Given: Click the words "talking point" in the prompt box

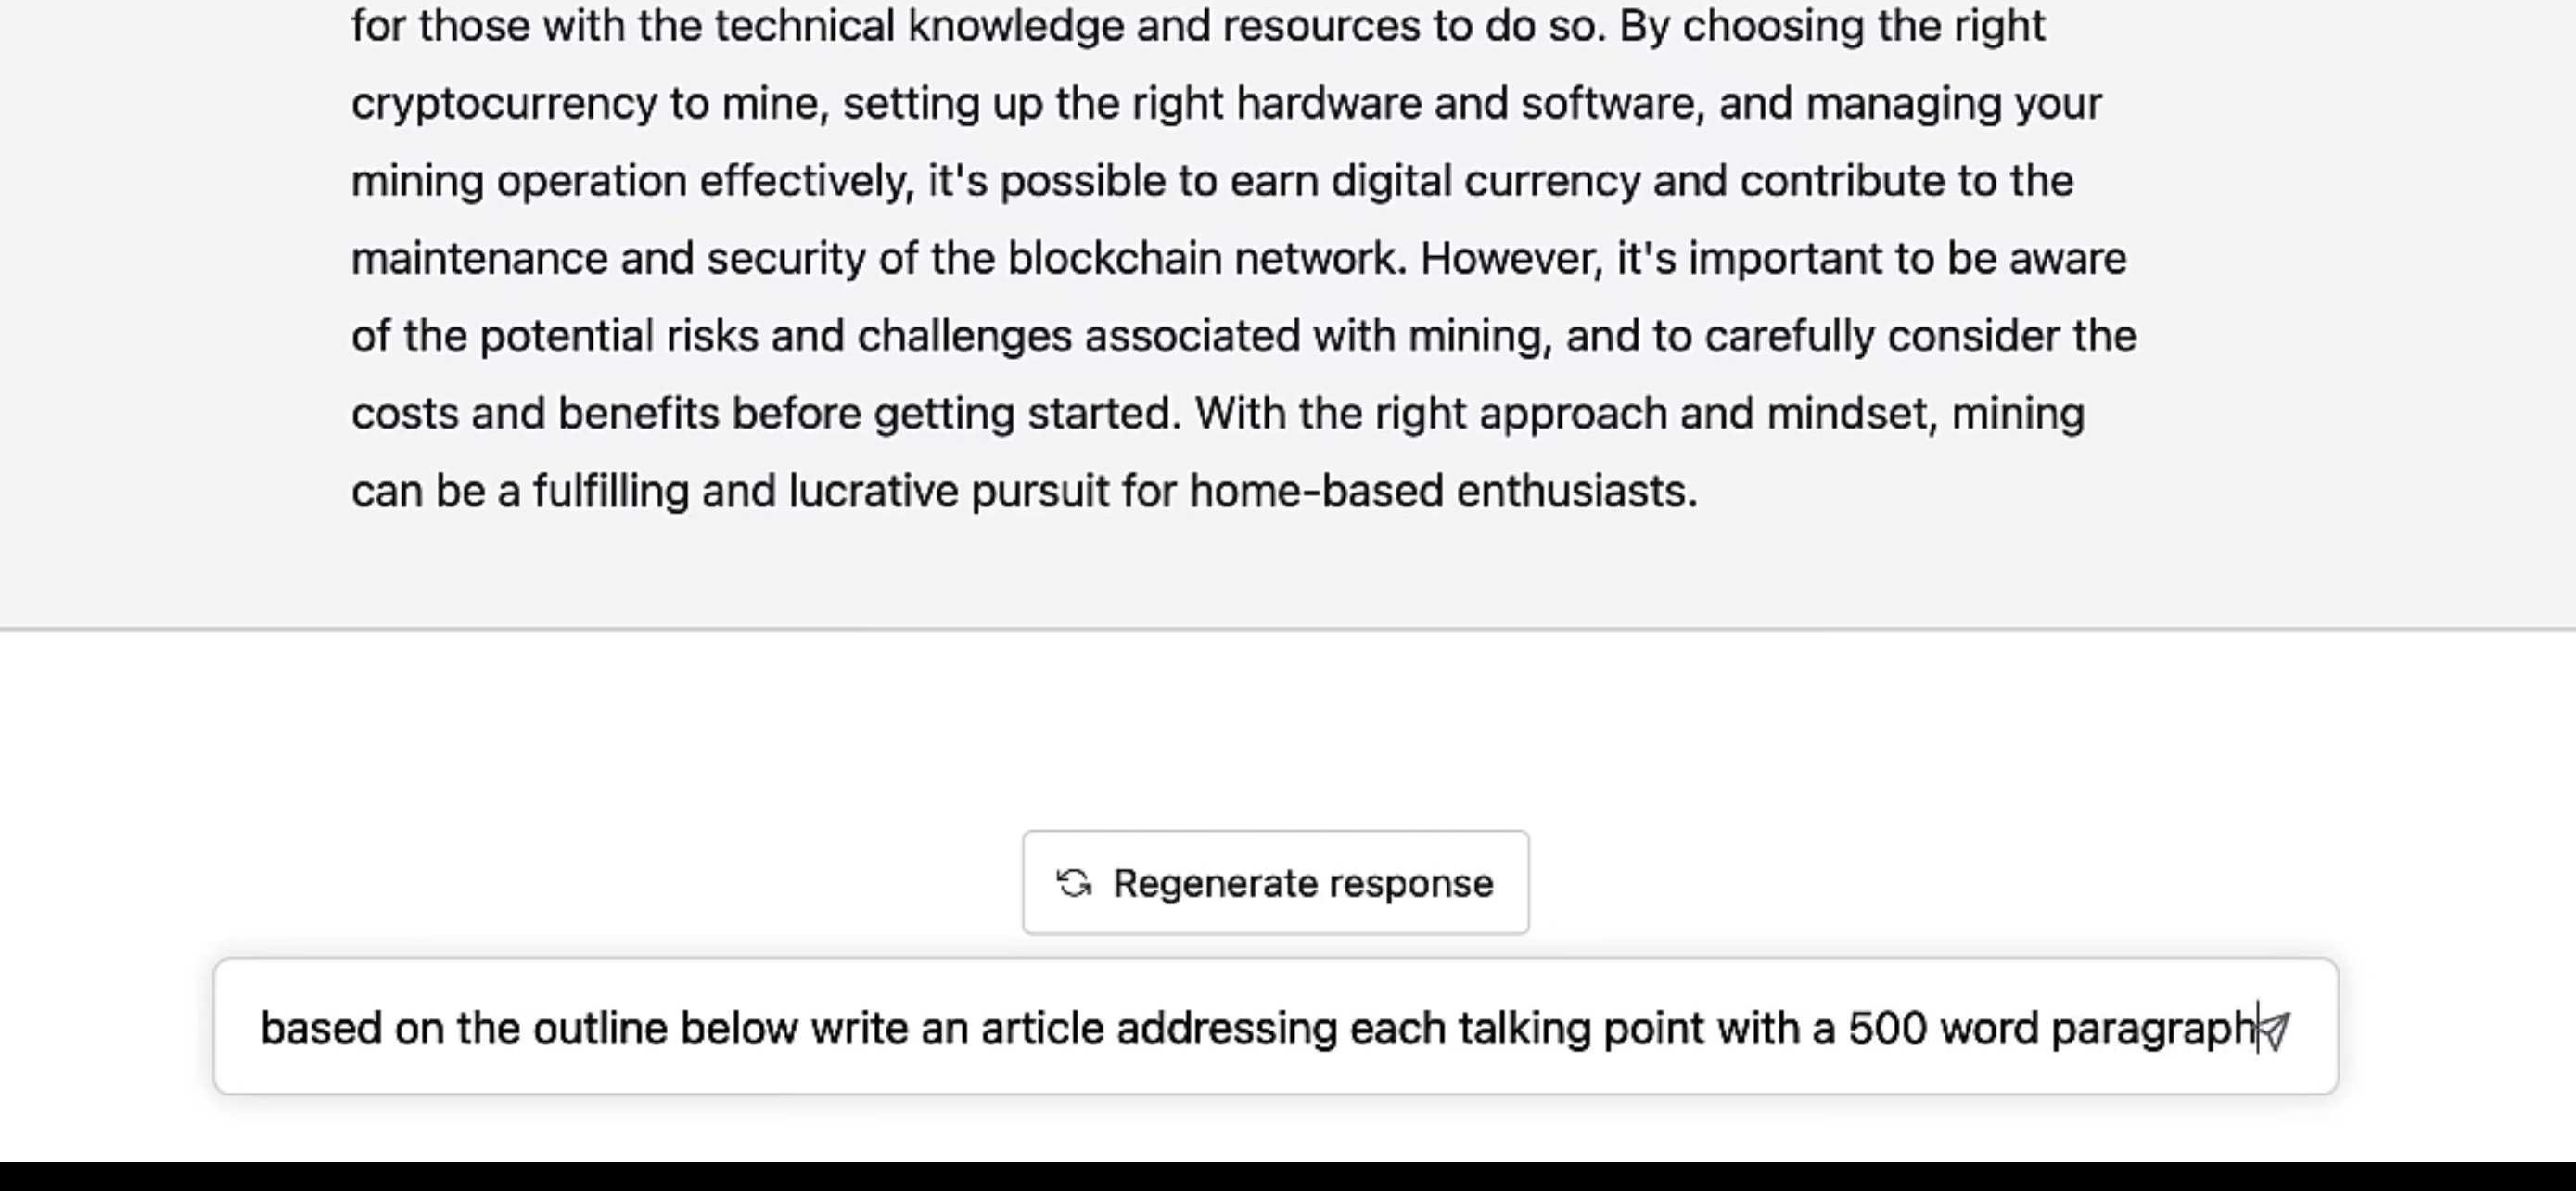Looking at the screenshot, I should coord(1581,1029).
